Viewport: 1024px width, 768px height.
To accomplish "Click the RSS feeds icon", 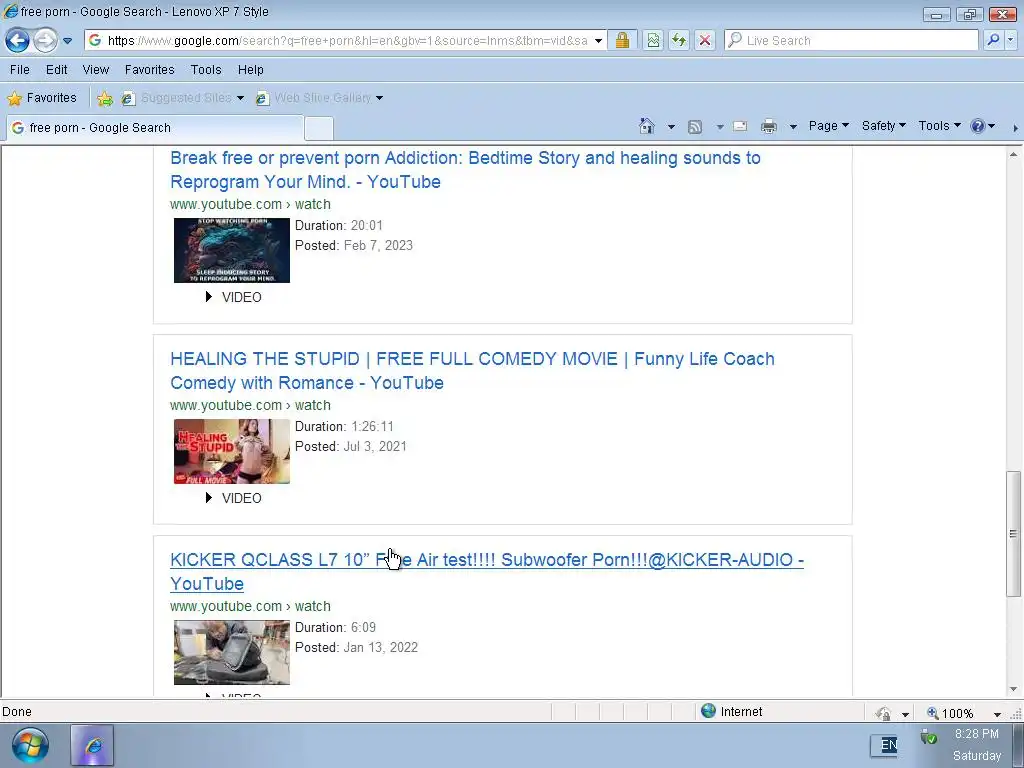I will pos(695,127).
